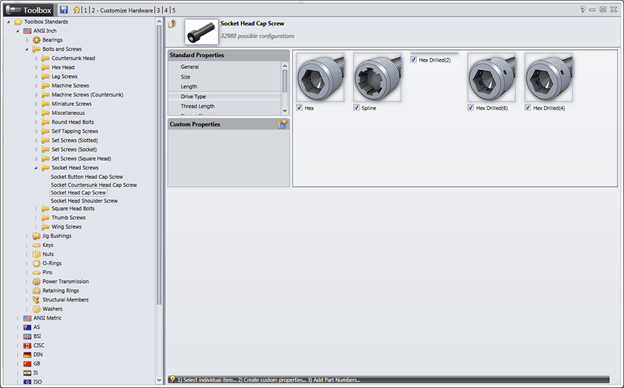The height and width of the screenshot is (388, 624).
Task: Collapse the ANSI Inch standard node
Action: (x=18, y=31)
